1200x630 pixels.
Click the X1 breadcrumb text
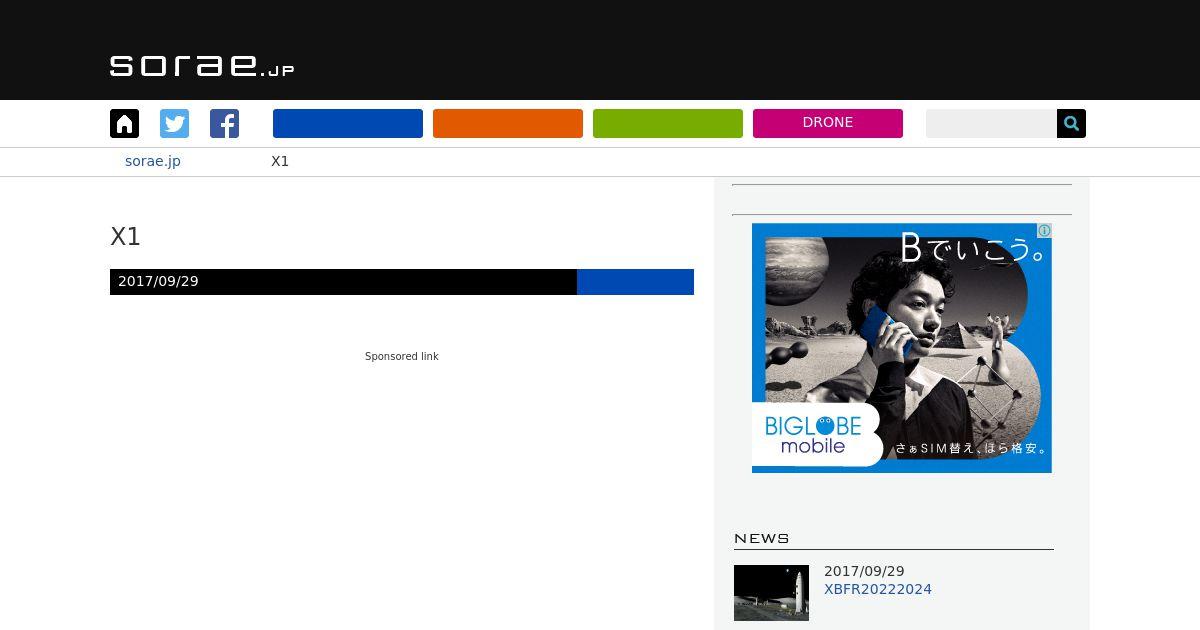click(280, 161)
